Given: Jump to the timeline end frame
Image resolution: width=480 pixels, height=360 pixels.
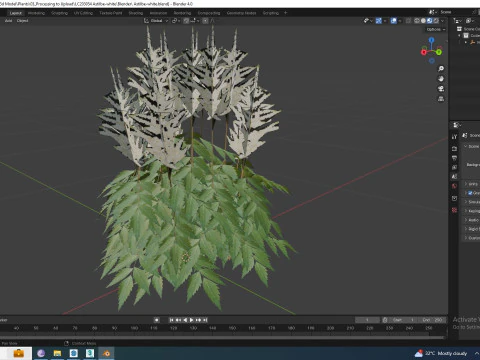Looking at the screenshot, I should click(205, 320).
